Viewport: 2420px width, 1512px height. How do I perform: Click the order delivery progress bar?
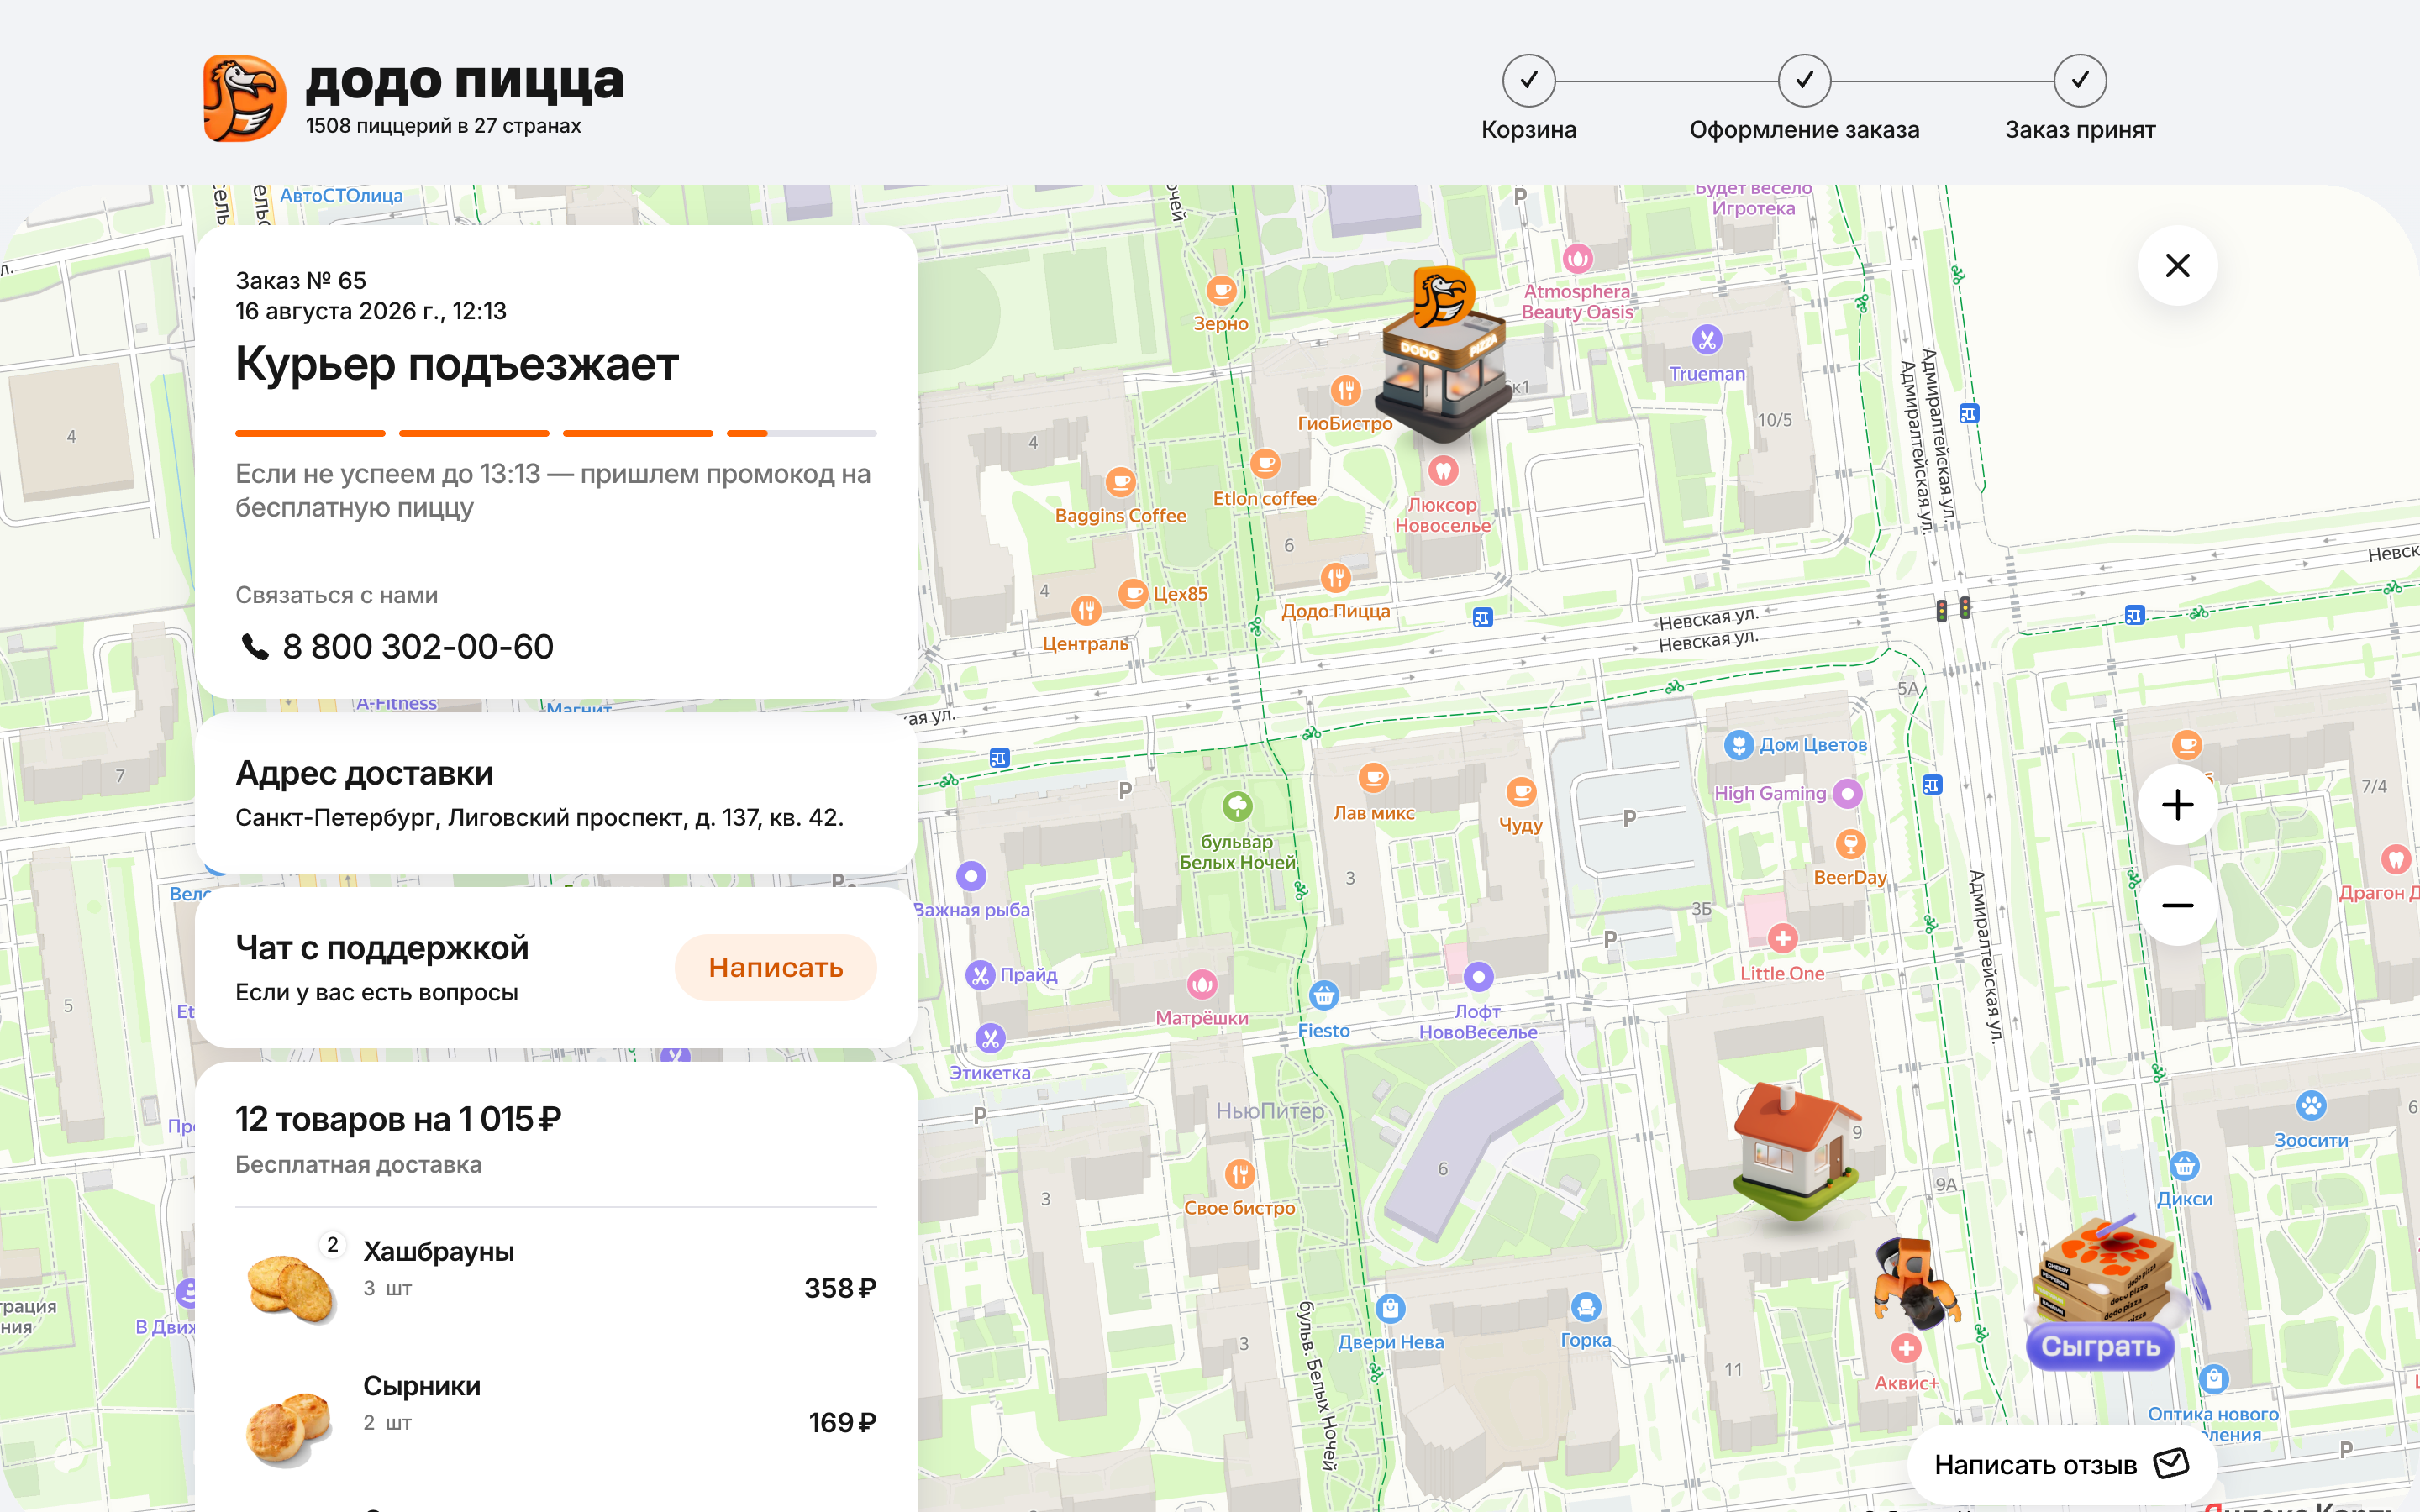tap(556, 433)
